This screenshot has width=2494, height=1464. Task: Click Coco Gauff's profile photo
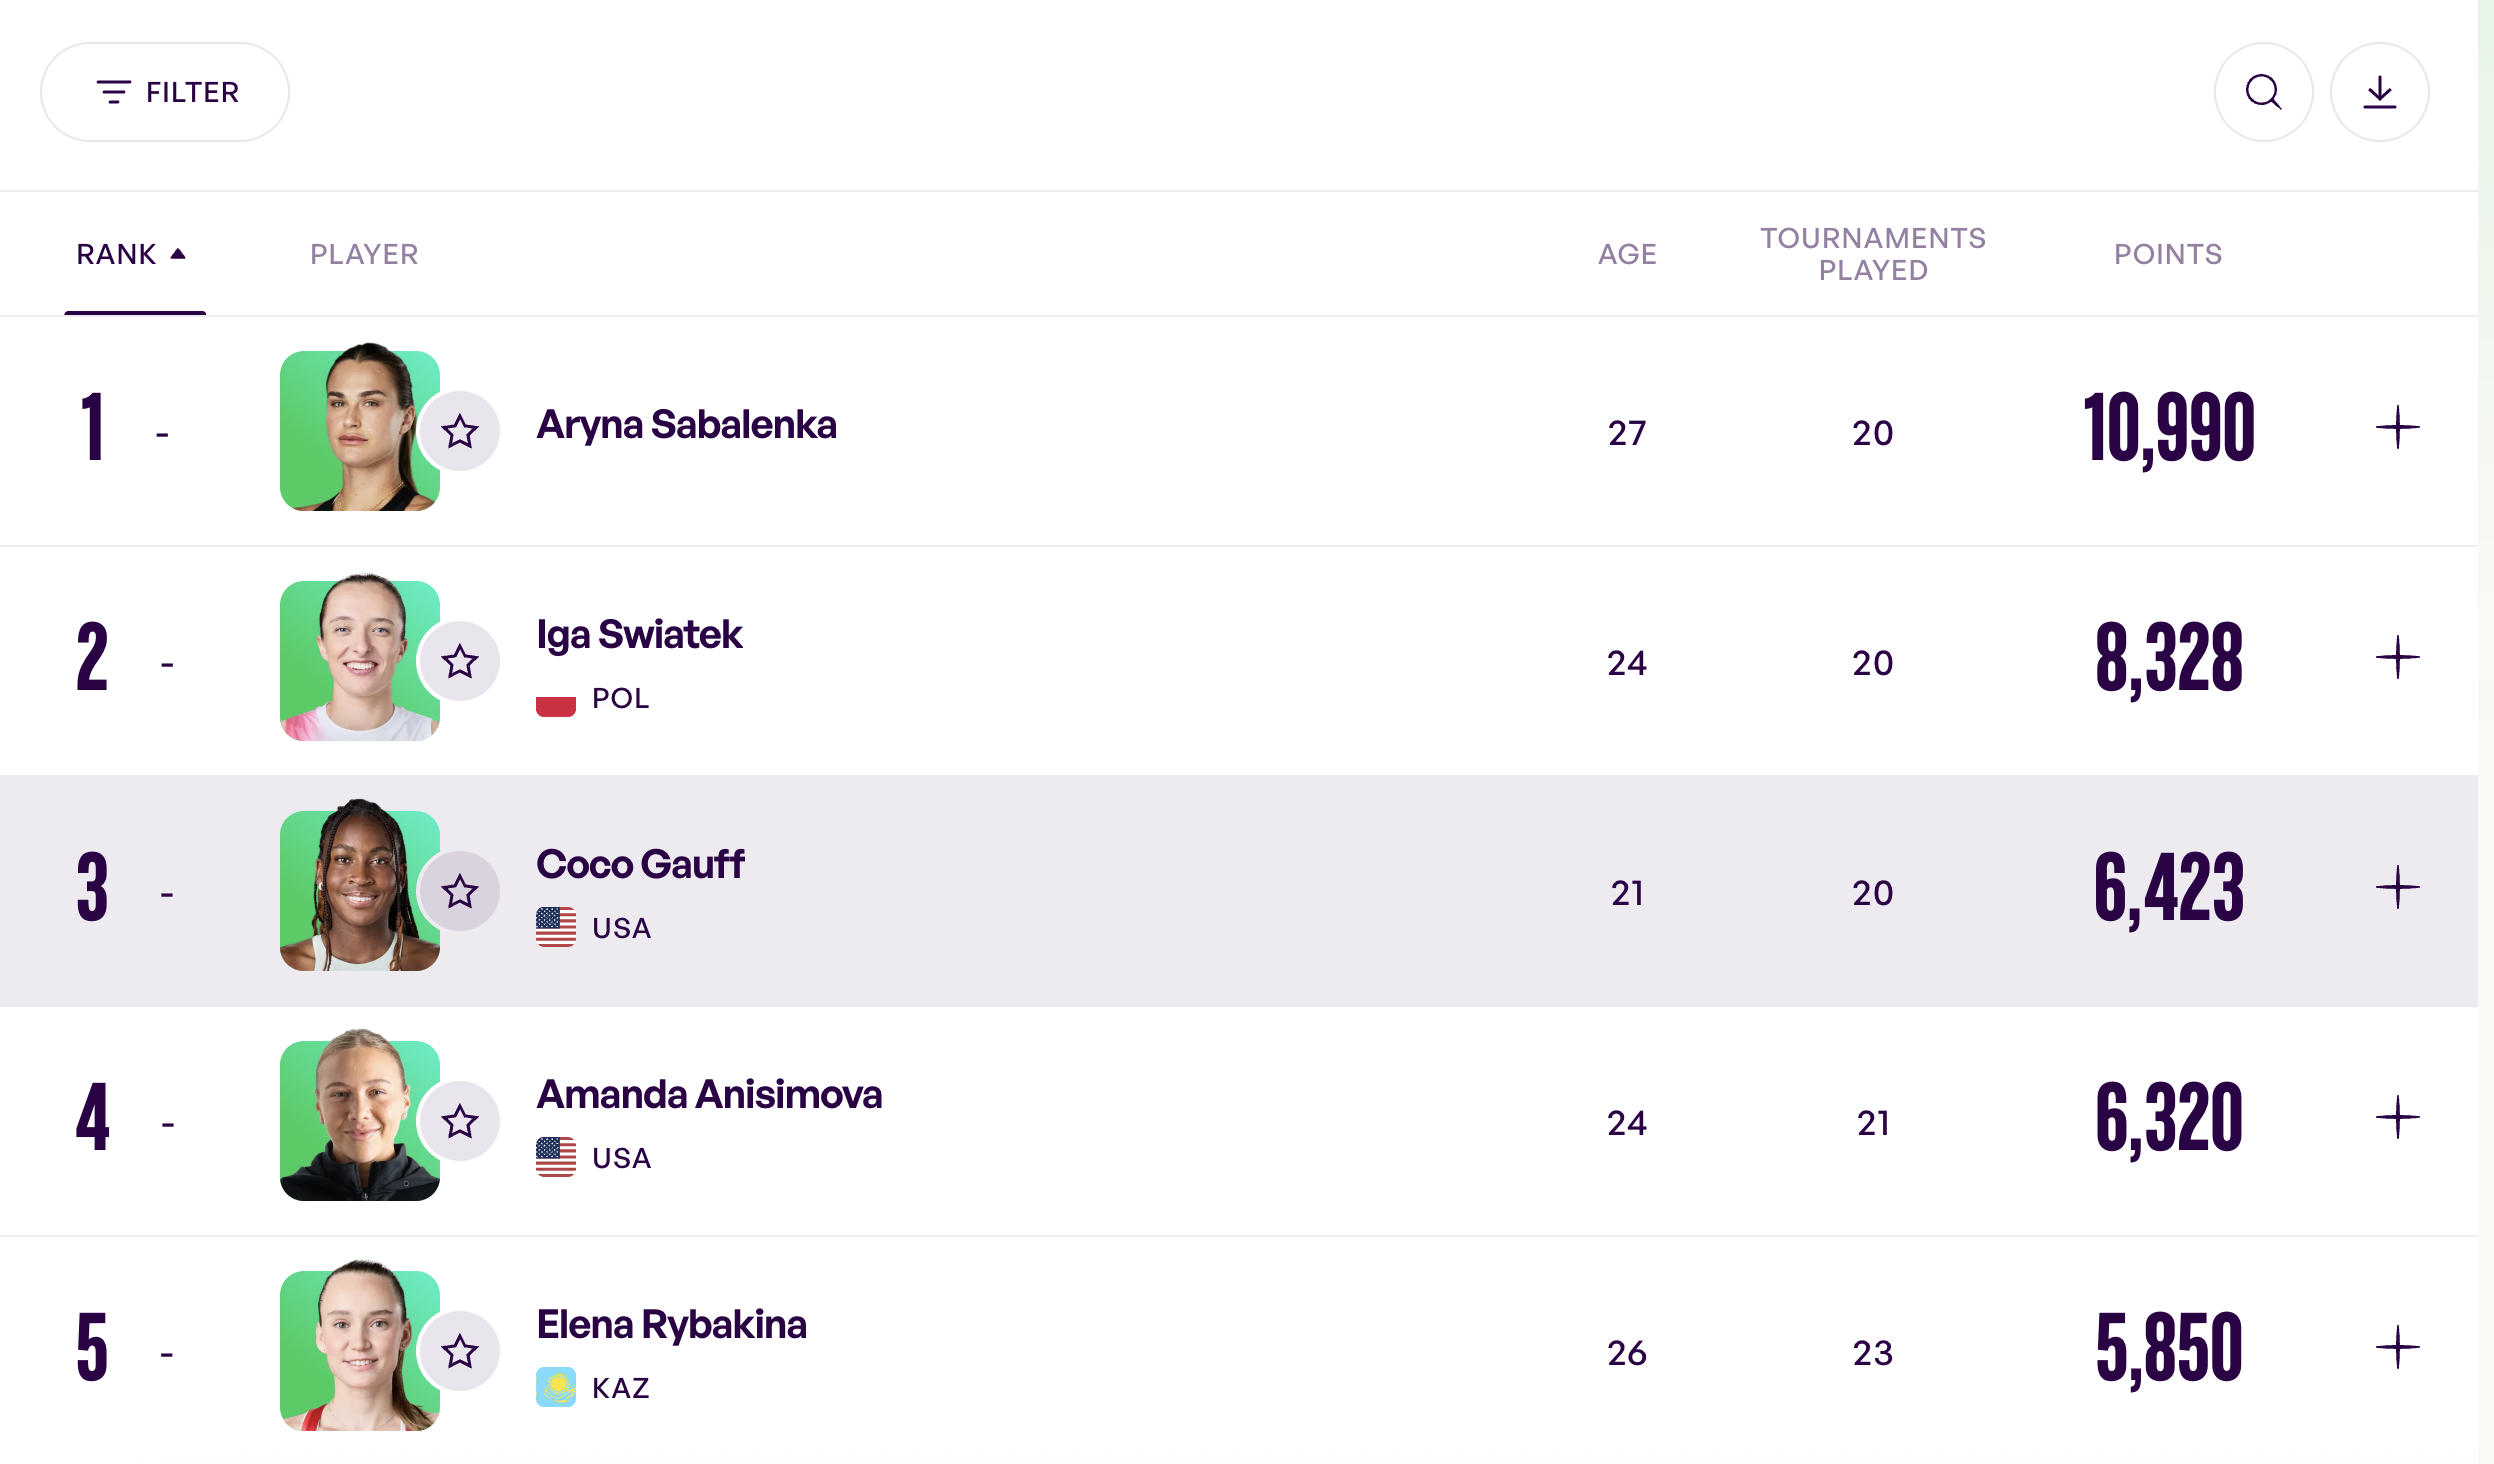coord(359,889)
